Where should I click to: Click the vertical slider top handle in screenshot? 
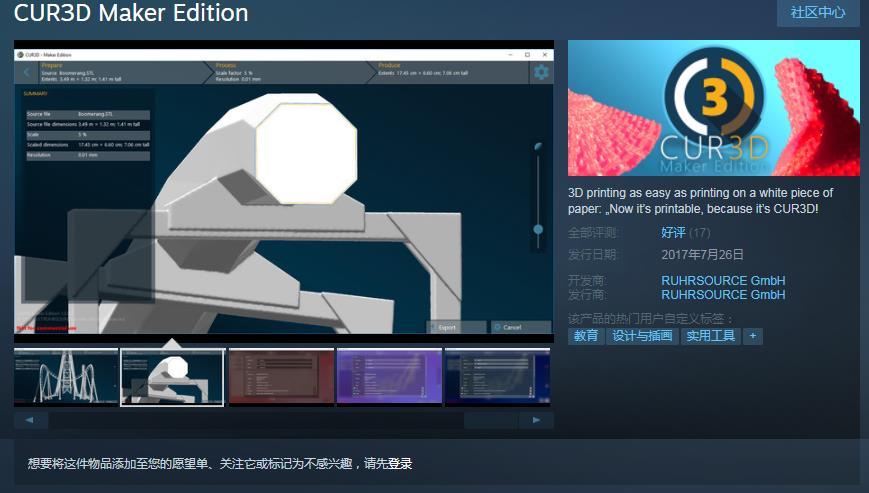(538, 146)
